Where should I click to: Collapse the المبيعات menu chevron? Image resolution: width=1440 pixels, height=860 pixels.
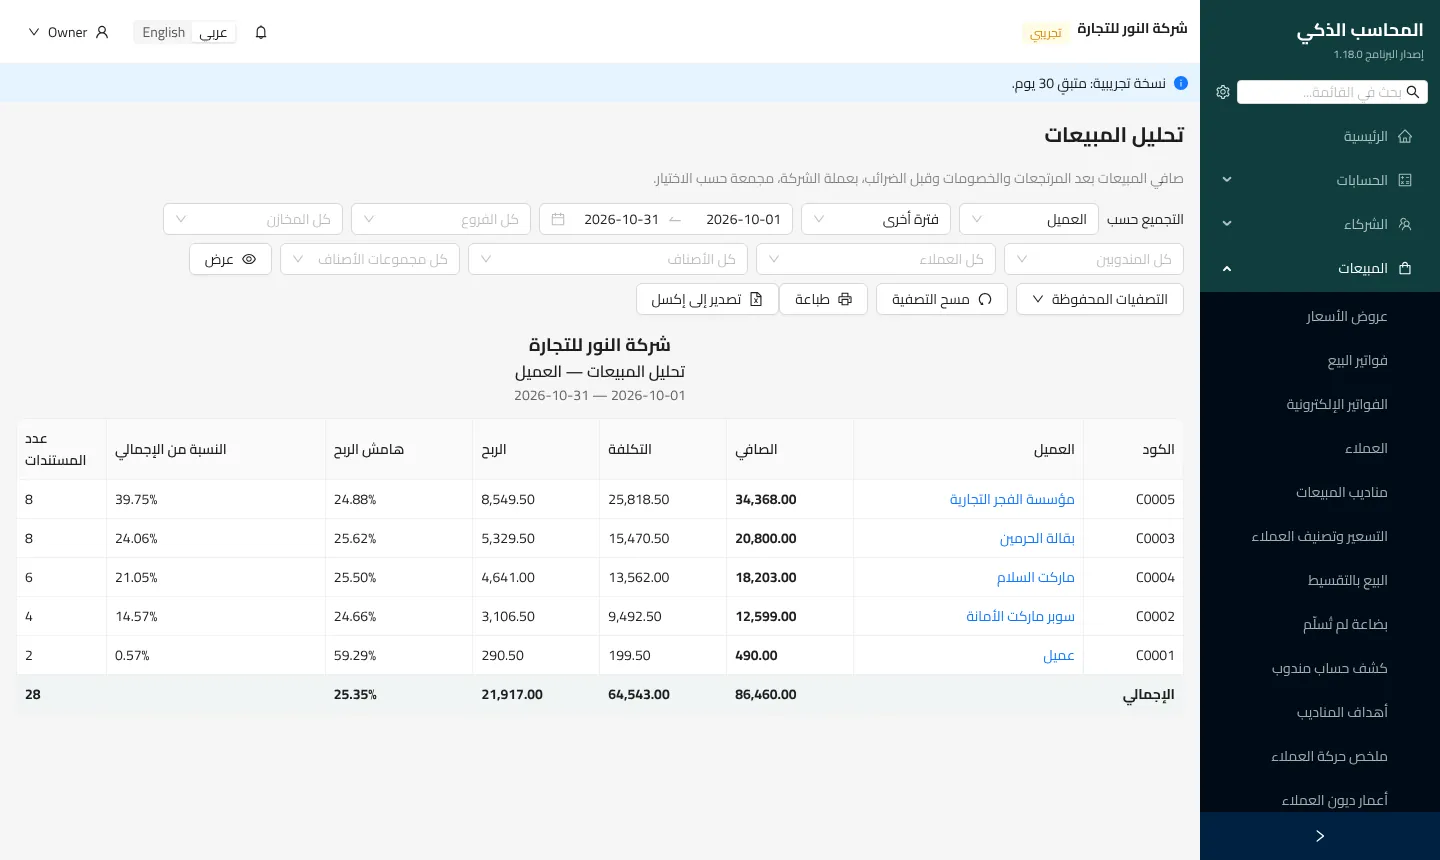point(1227,268)
